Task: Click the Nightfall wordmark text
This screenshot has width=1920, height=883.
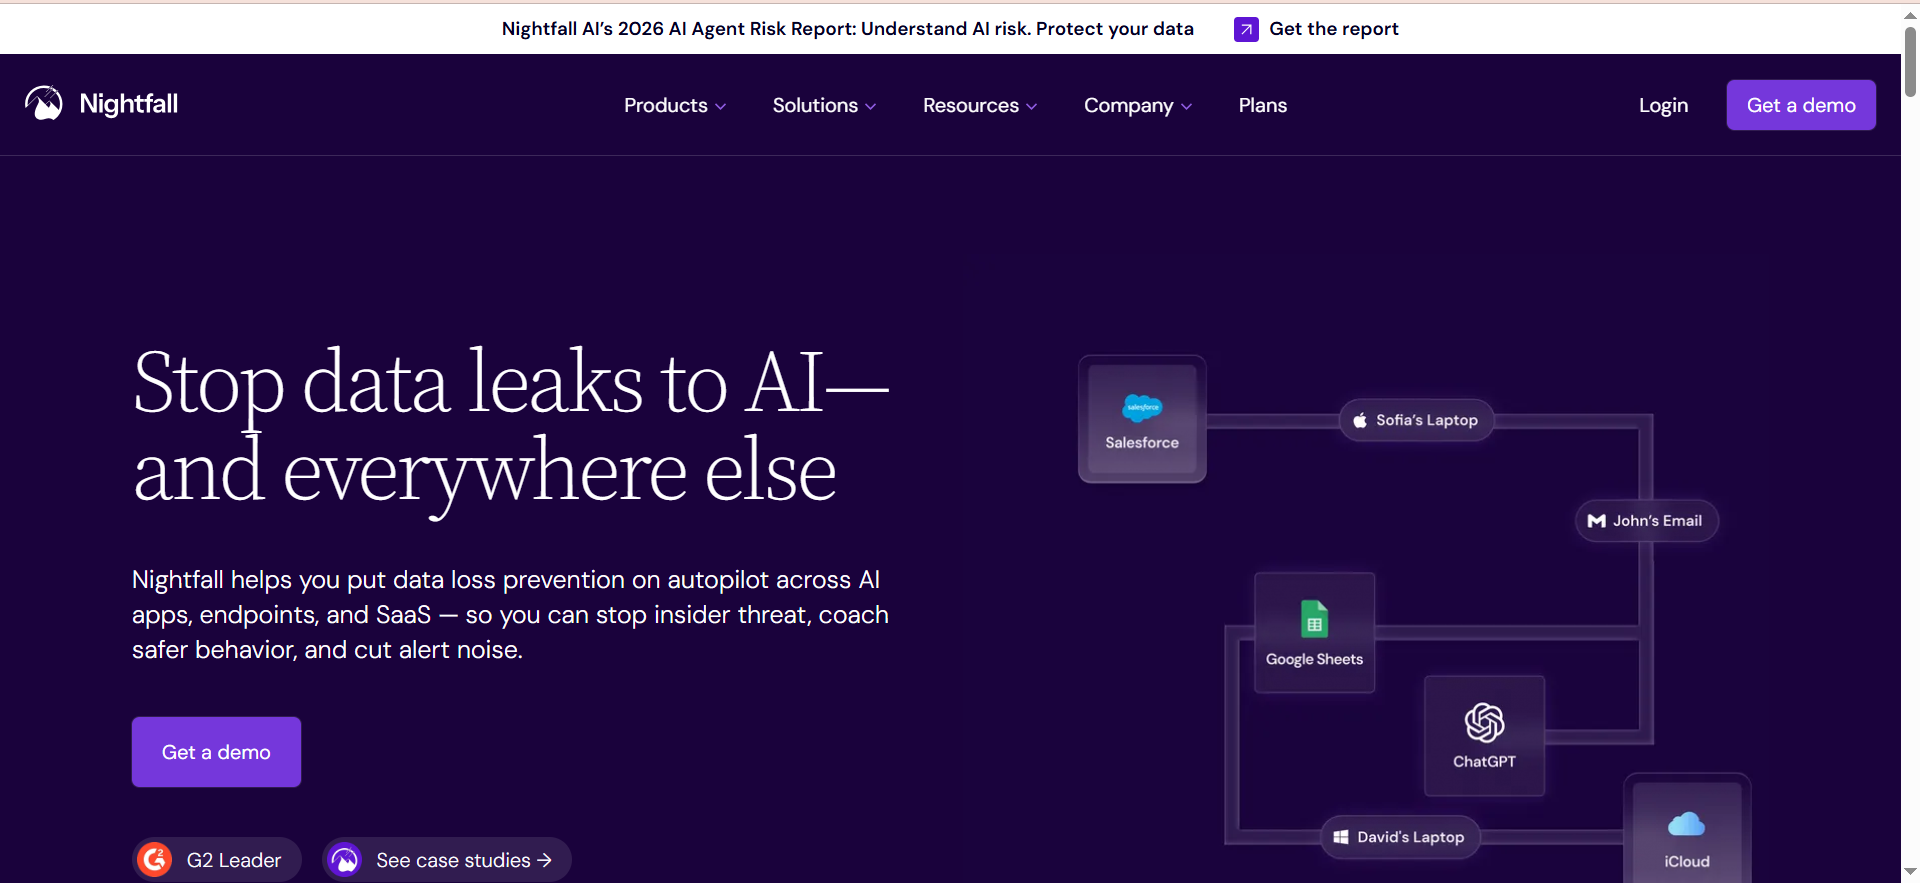Action: click(129, 104)
